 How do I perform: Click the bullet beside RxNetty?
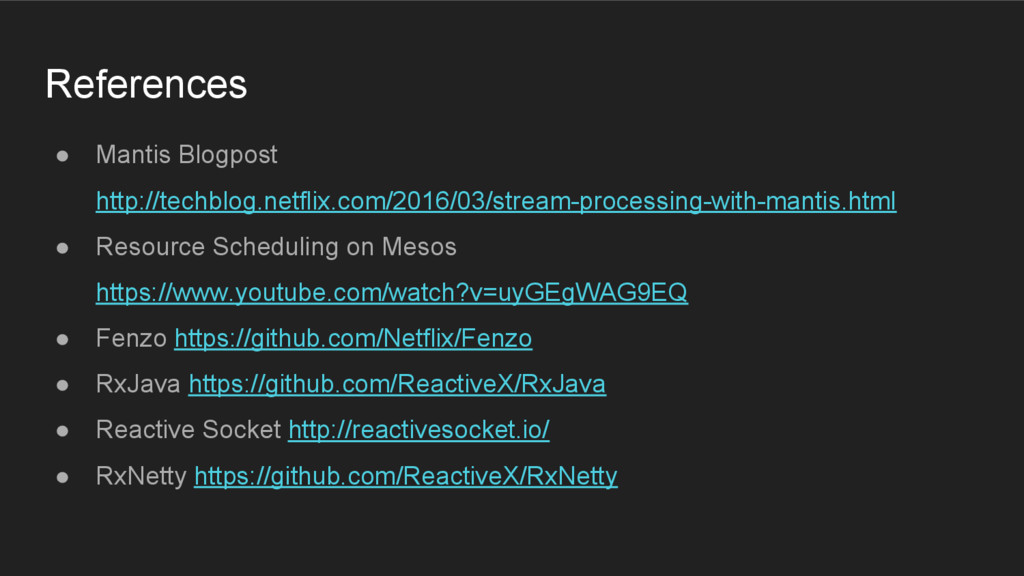(x=62, y=477)
